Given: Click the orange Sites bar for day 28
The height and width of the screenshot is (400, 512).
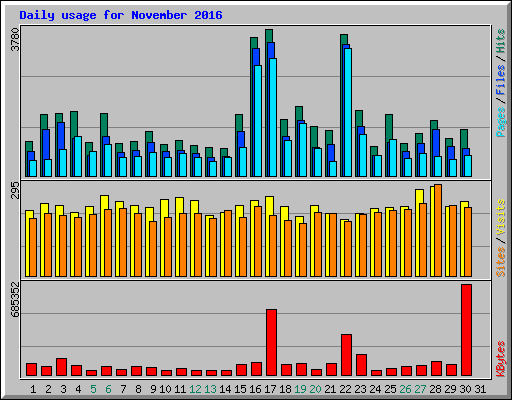Looking at the screenshot, I should [x=438, y=230].
